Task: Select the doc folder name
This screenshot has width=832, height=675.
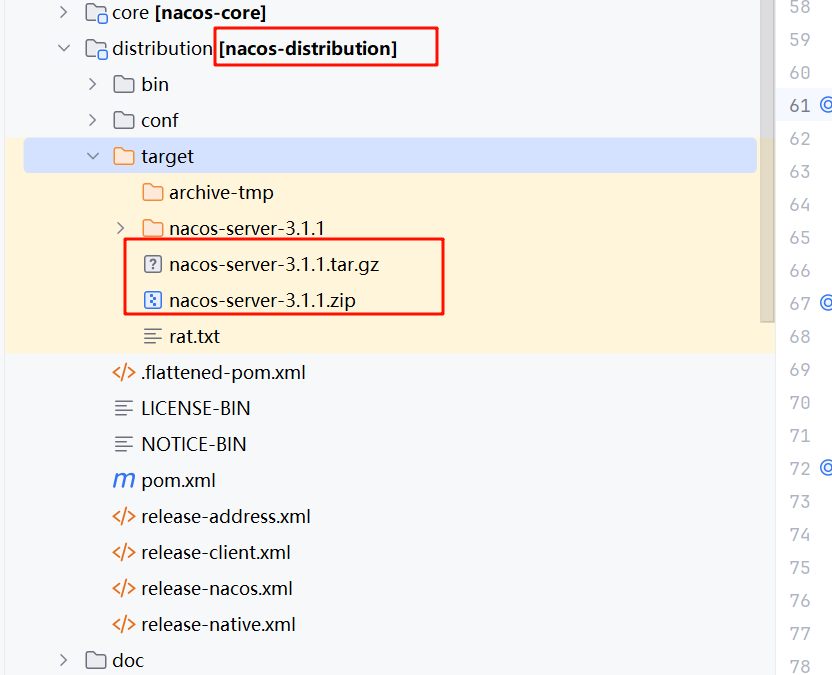Action: point(128,660)
